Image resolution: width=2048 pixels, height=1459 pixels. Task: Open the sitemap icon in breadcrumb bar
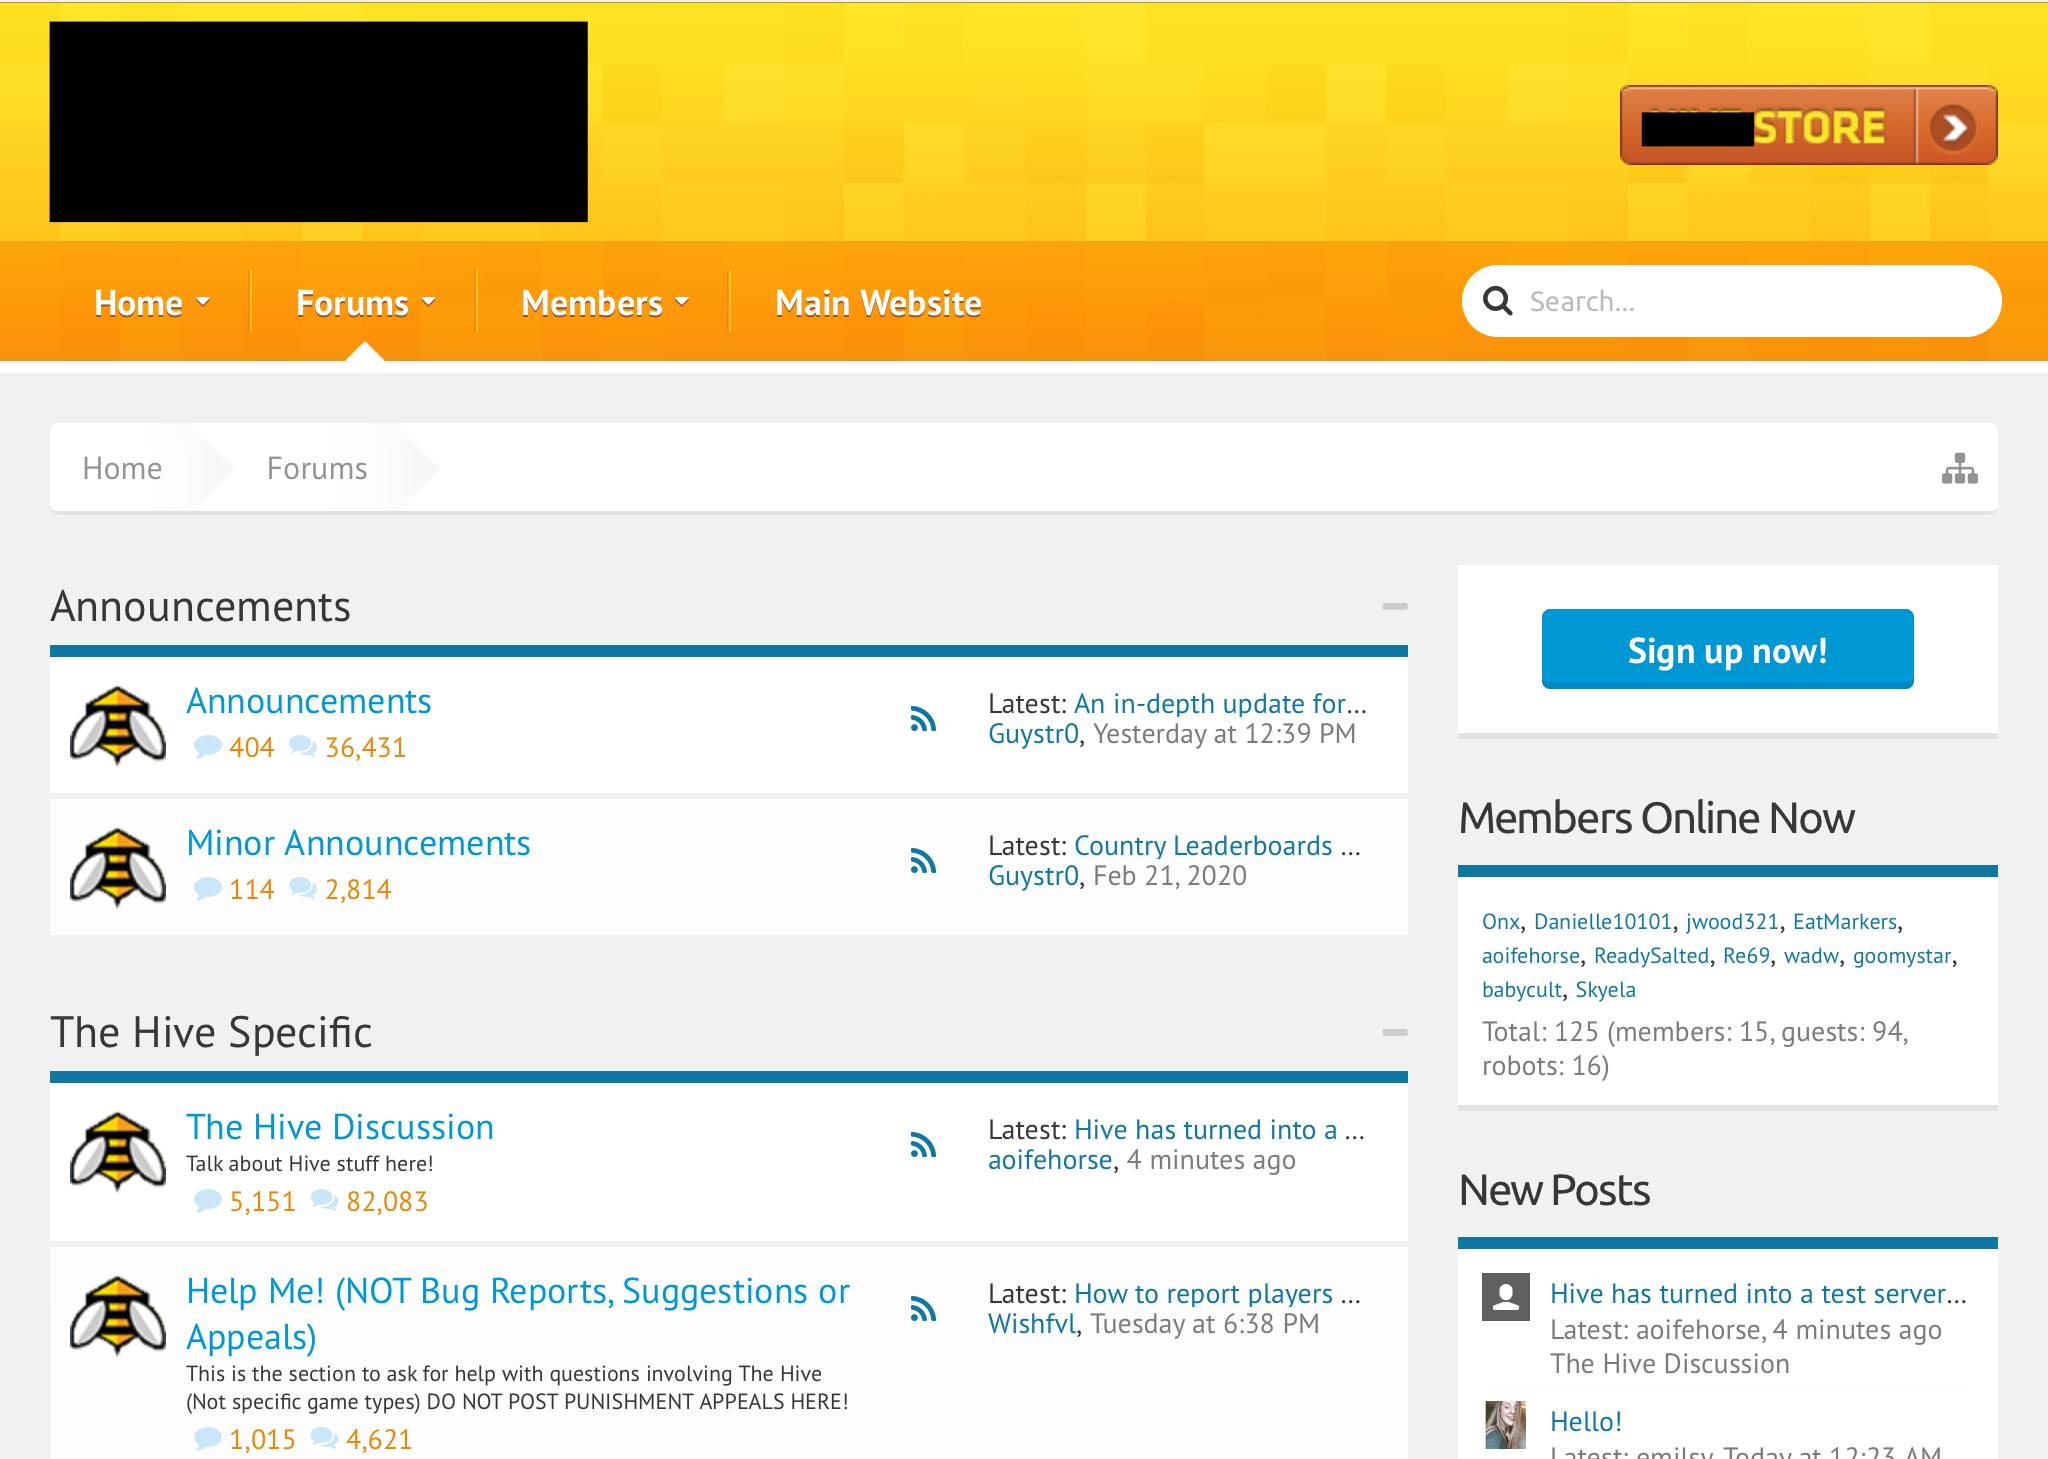coord(1959,468)
